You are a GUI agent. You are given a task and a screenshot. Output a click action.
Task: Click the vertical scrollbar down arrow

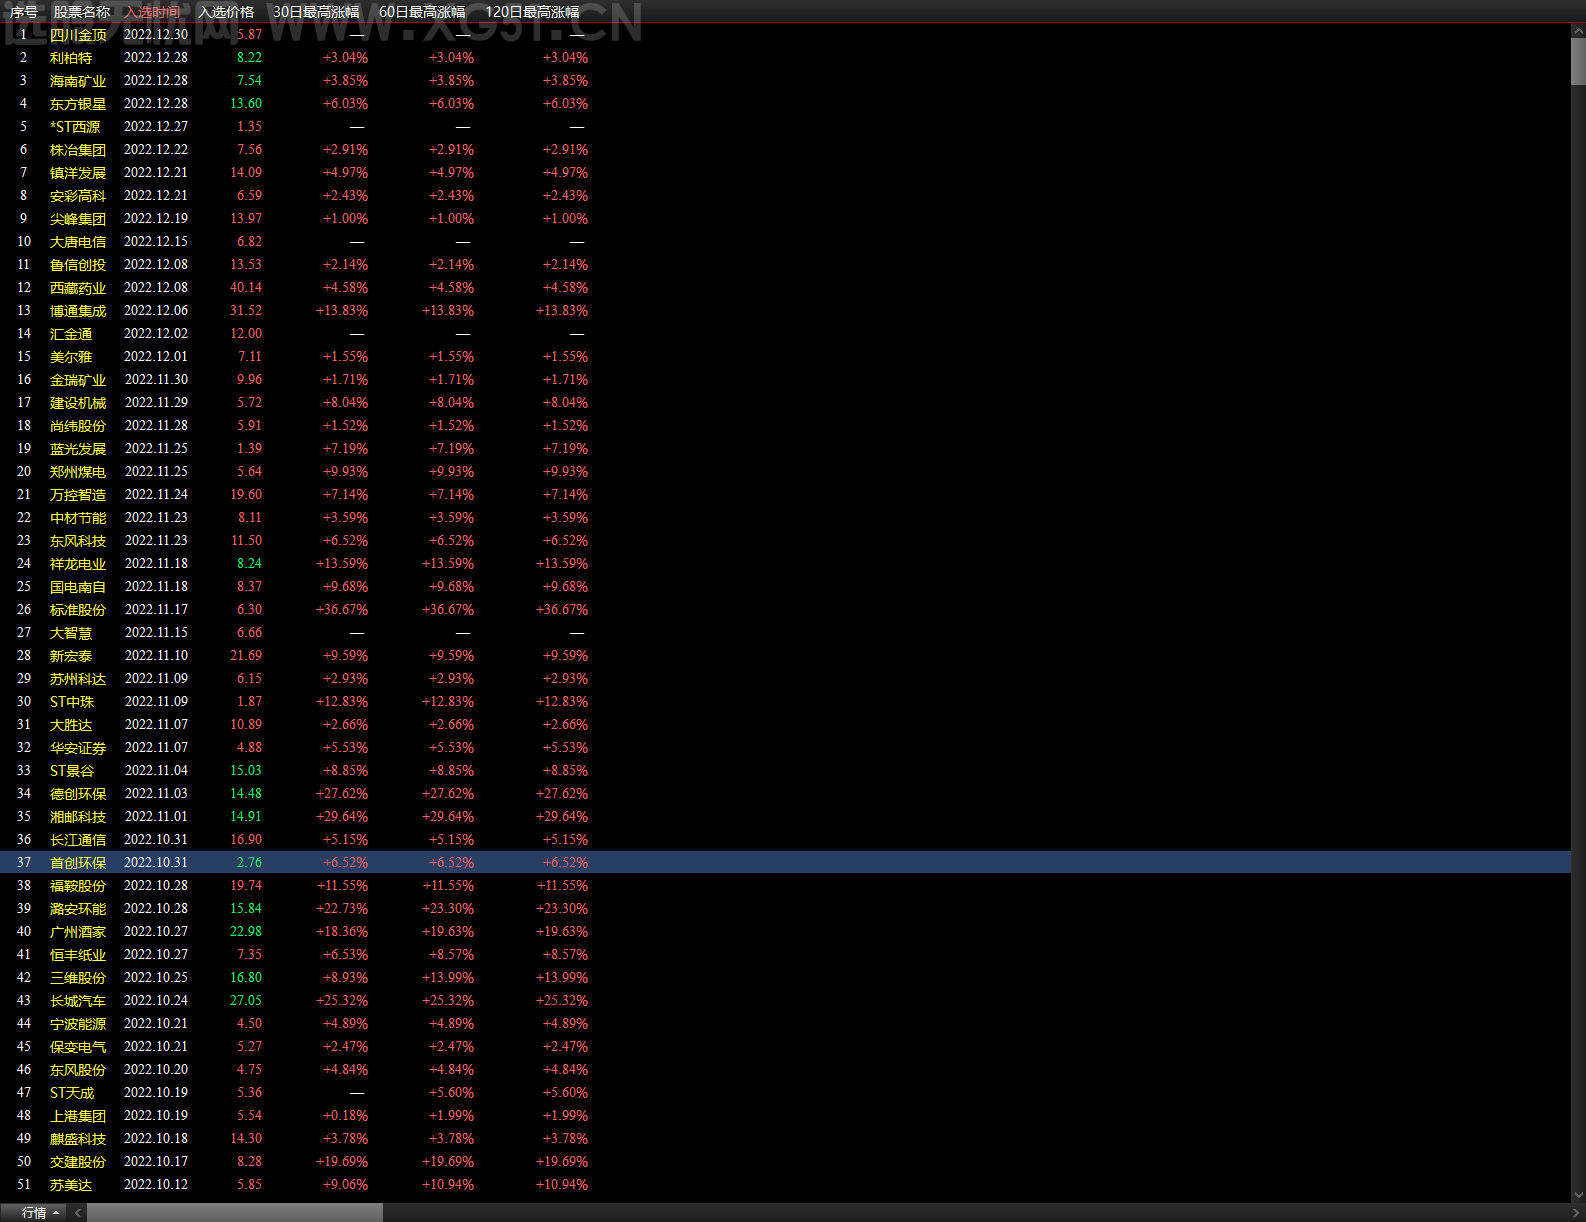[x=1578, y=1194]
